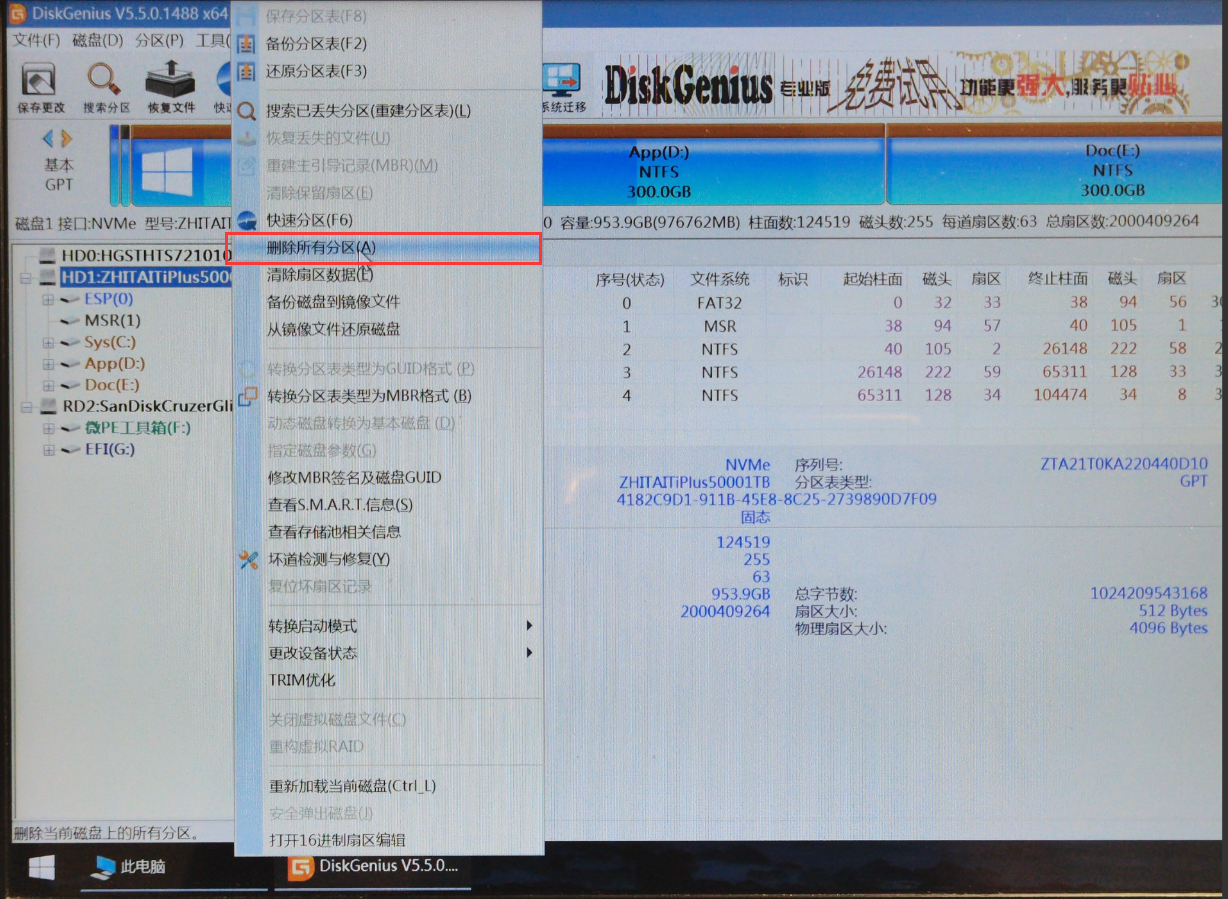This screenshot has height=899, width=1228.
Task: Choose 重新加载当前磁盘(Ctrl_L) menu entry
Action: tap(389, 786)
